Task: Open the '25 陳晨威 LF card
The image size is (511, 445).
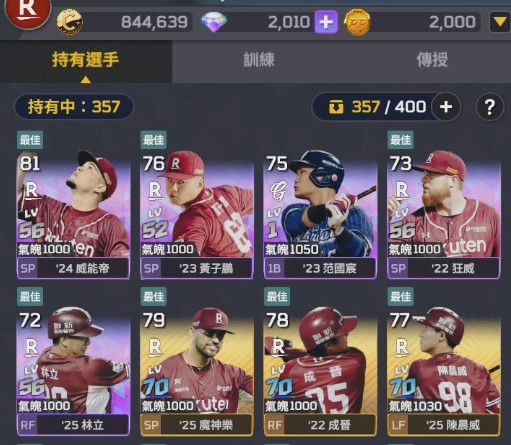Action: point(444,371)
